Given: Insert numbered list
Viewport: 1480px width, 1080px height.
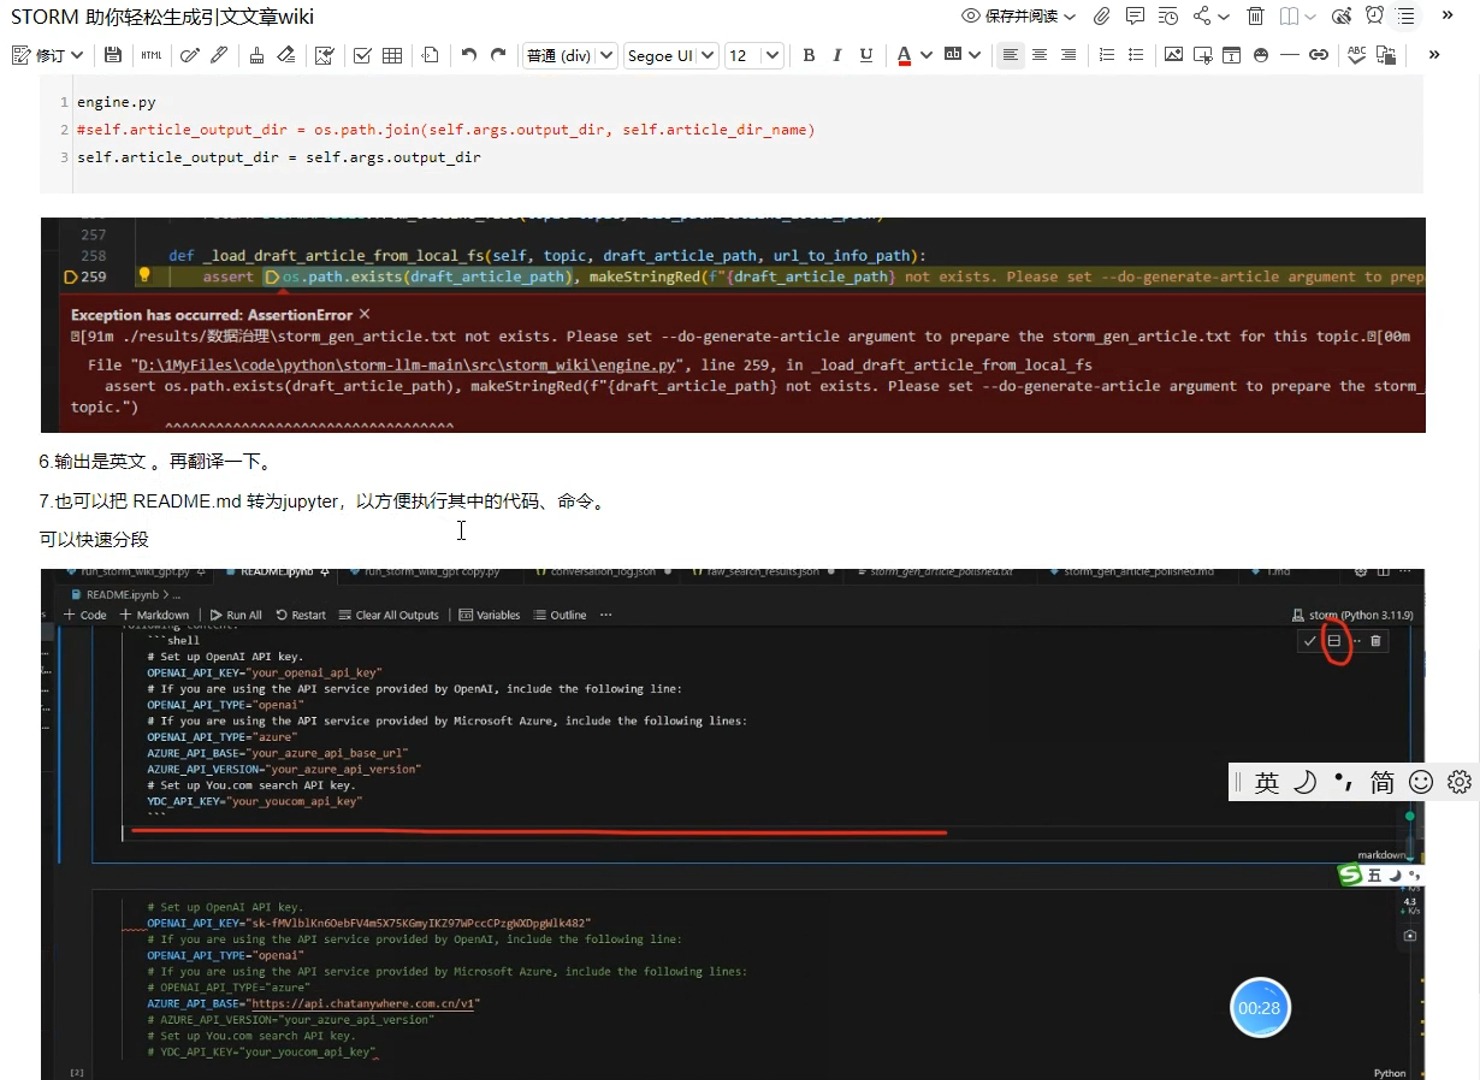Looking at the screenshot, I should [1106, 55].
